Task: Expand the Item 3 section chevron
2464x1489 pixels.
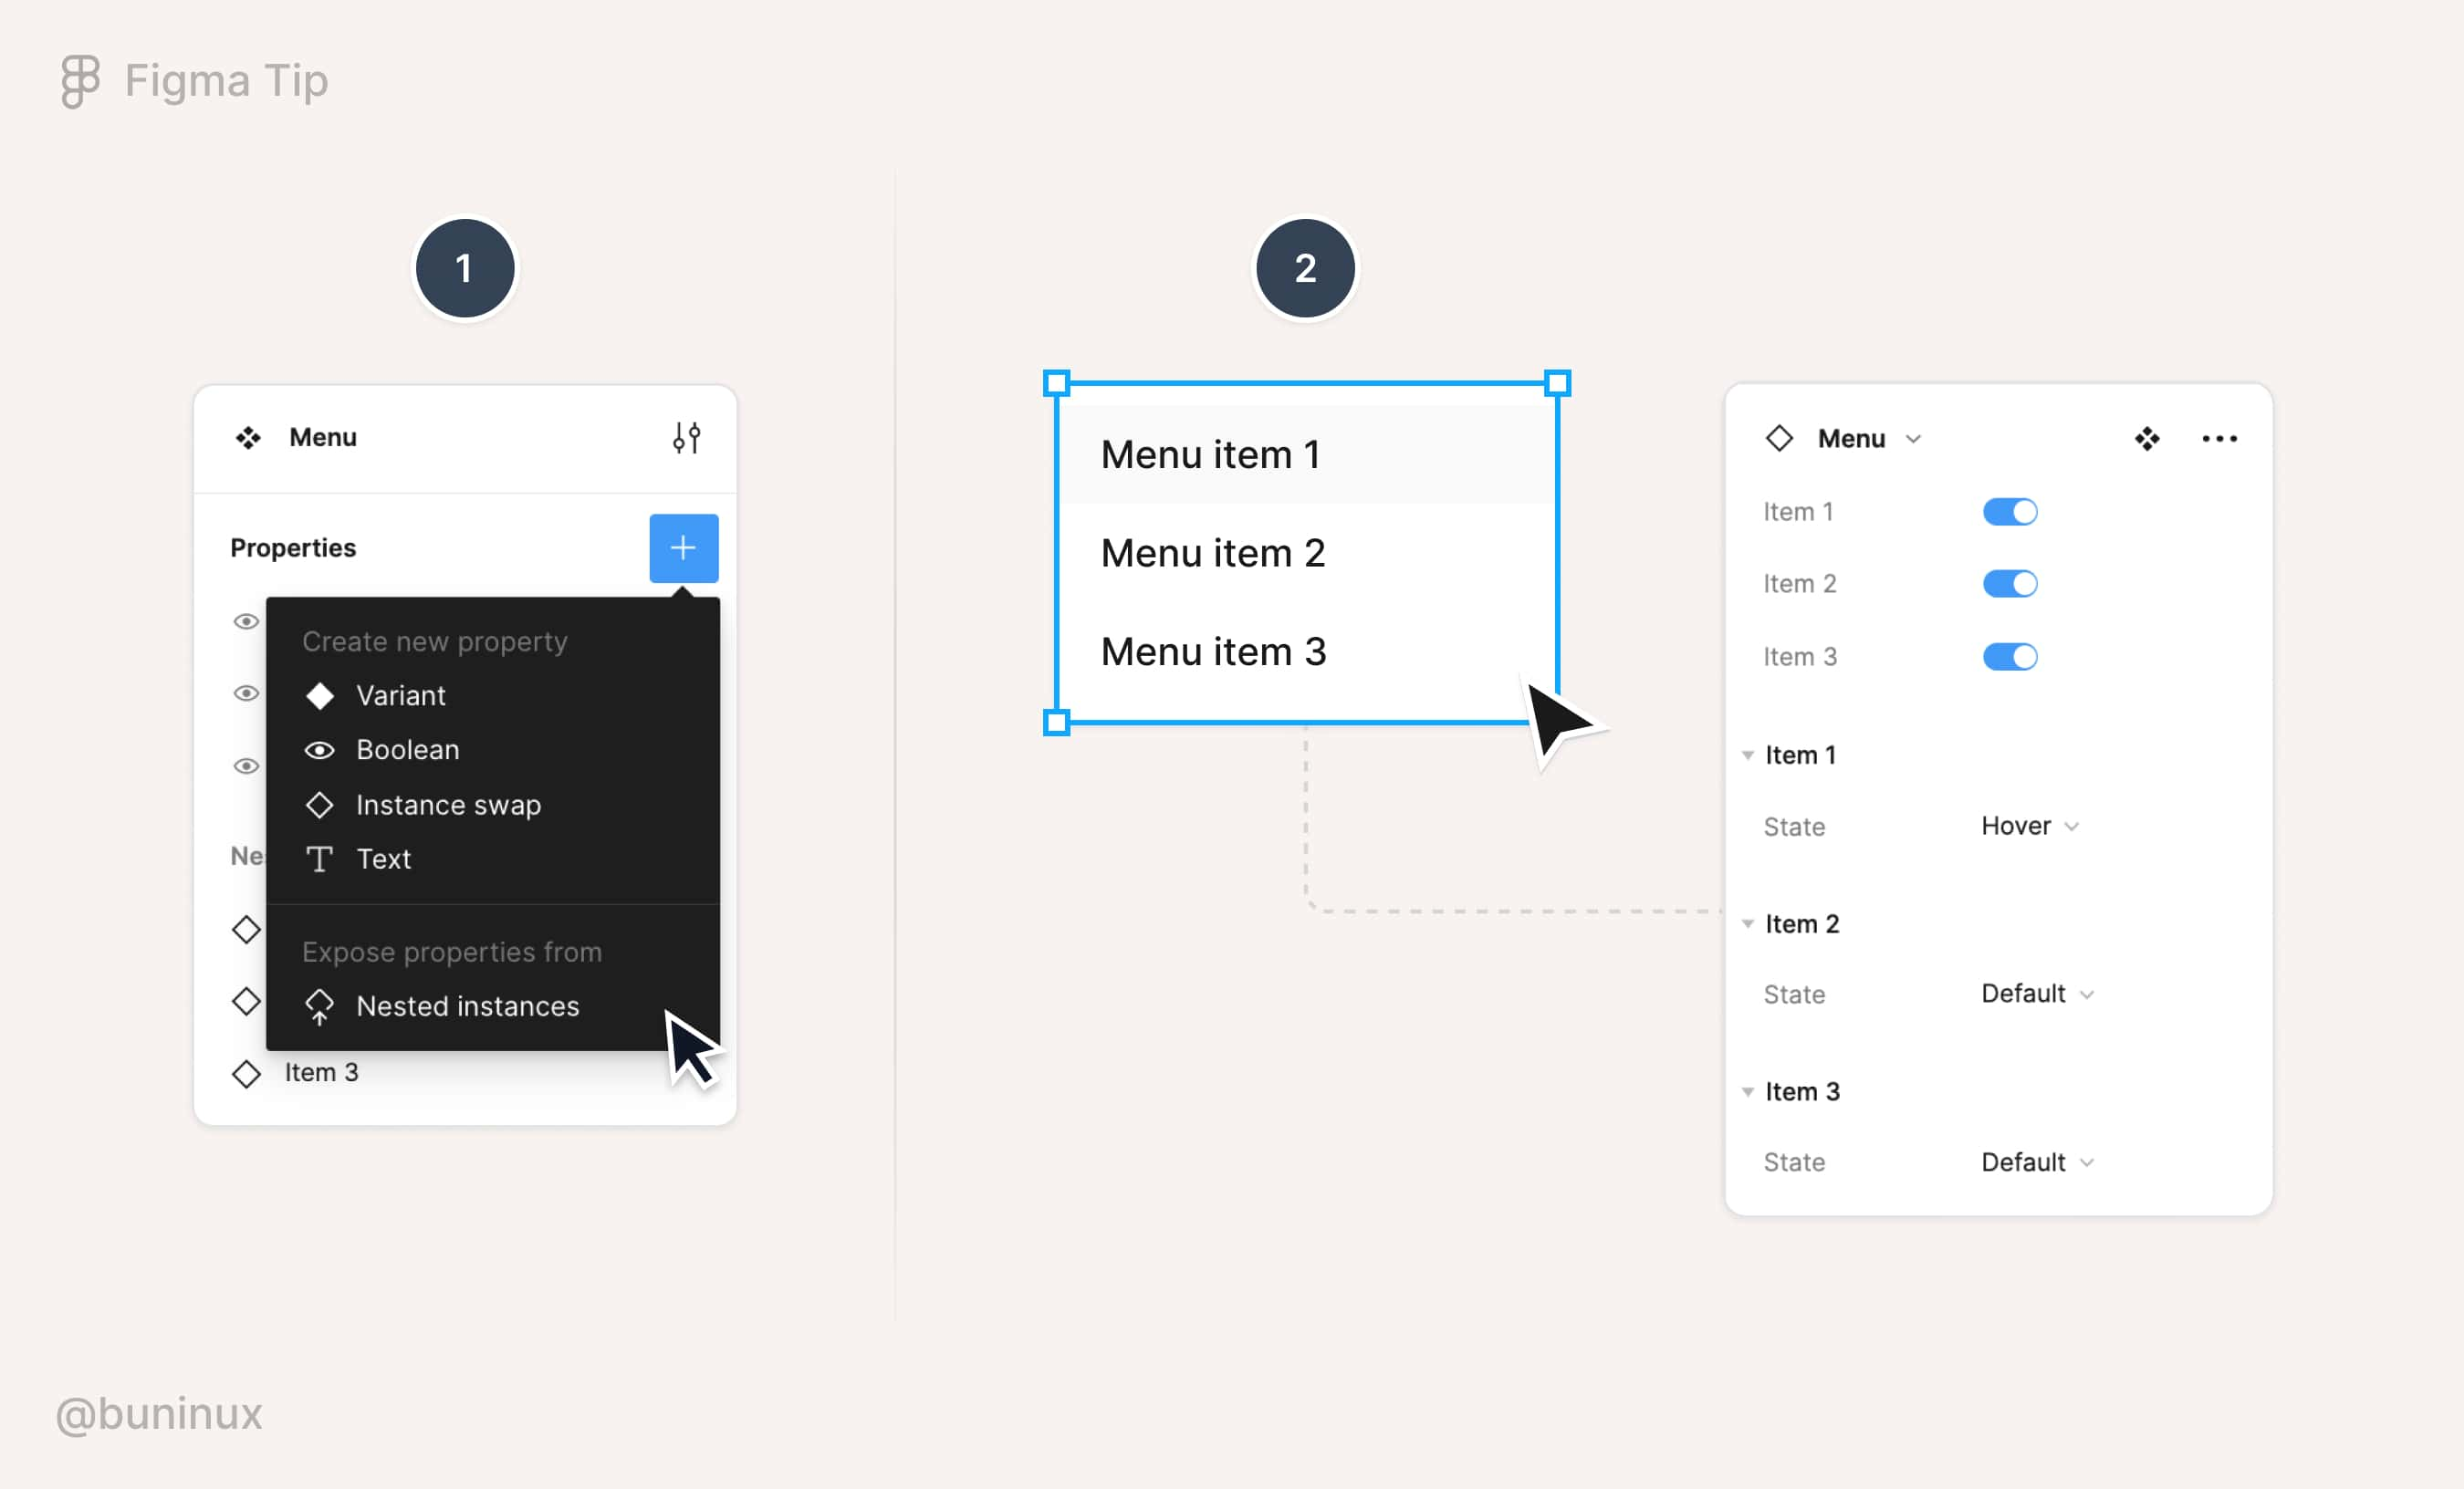Action: pyautogui.click(x=1748, y=1089)
